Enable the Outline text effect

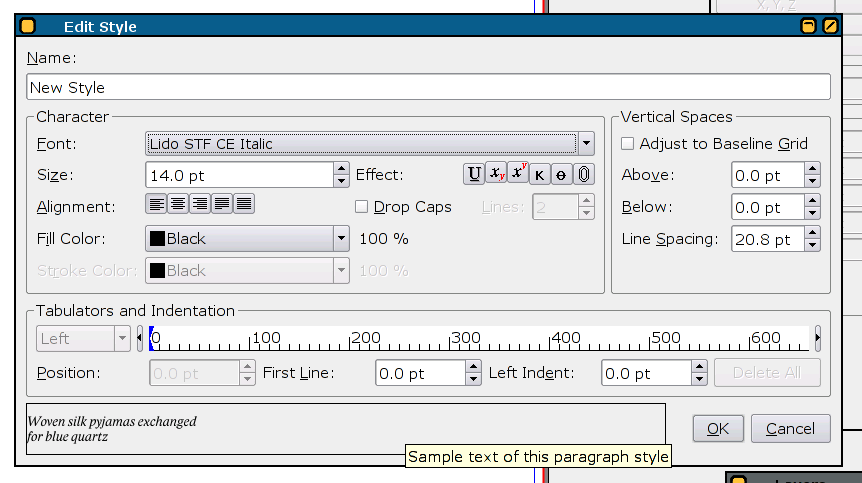pos(584,174)
